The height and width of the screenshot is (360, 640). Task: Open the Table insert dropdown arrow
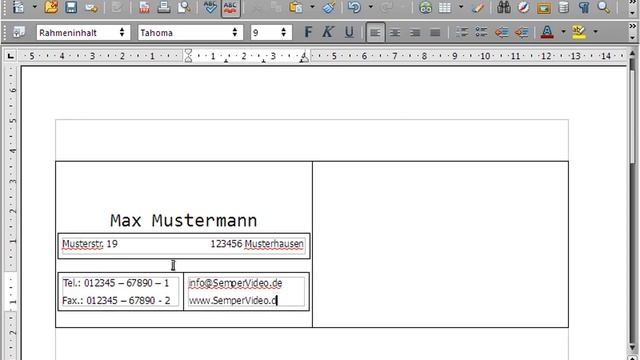(x=461, y=7)
